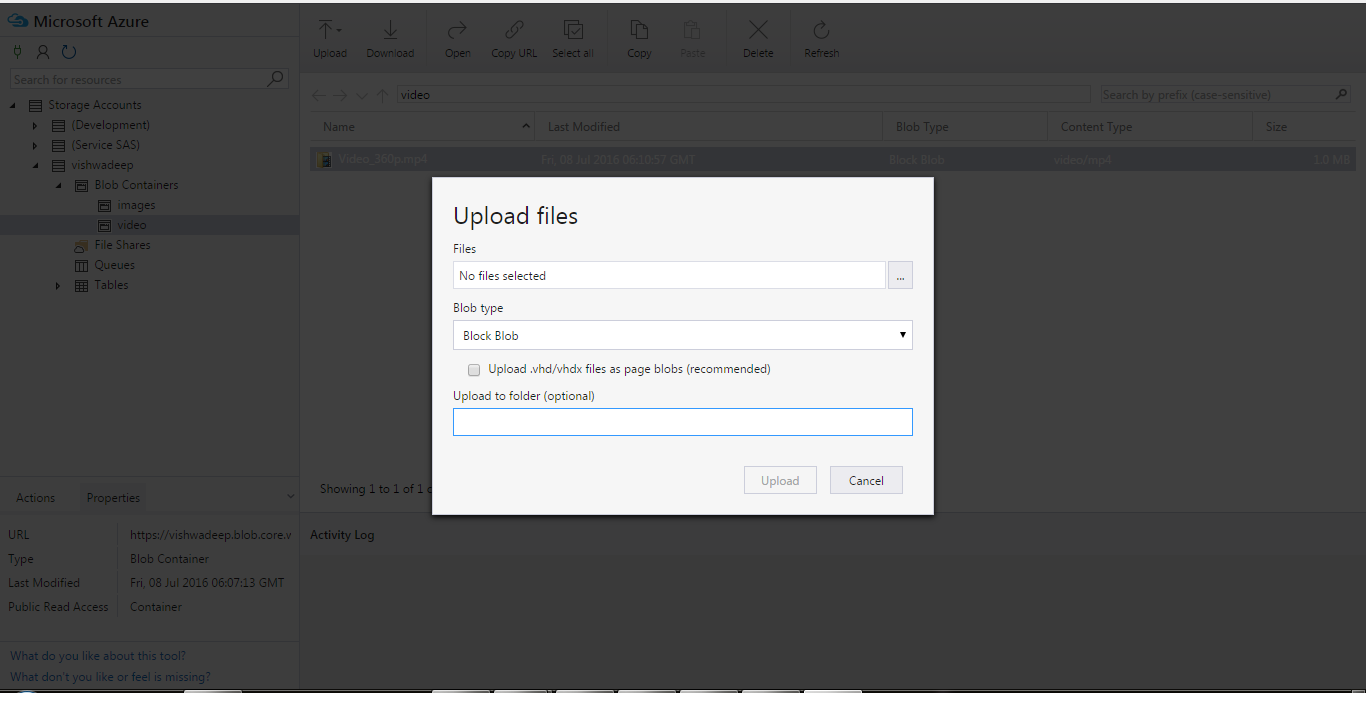Switch to the Actions tab
Viewport: 1366px width, 709px height.
(x=35, y=498)
